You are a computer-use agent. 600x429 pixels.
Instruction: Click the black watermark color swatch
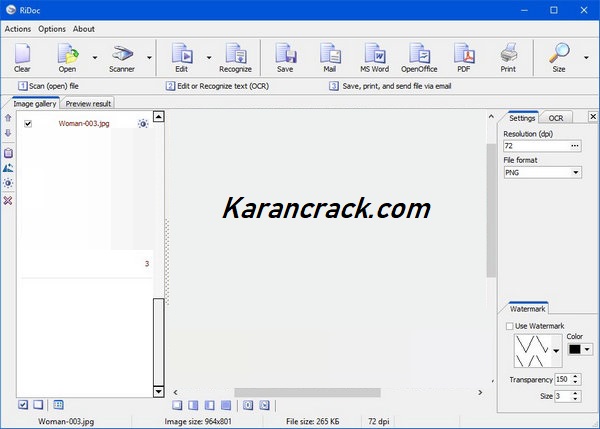[x=575, y=349]
